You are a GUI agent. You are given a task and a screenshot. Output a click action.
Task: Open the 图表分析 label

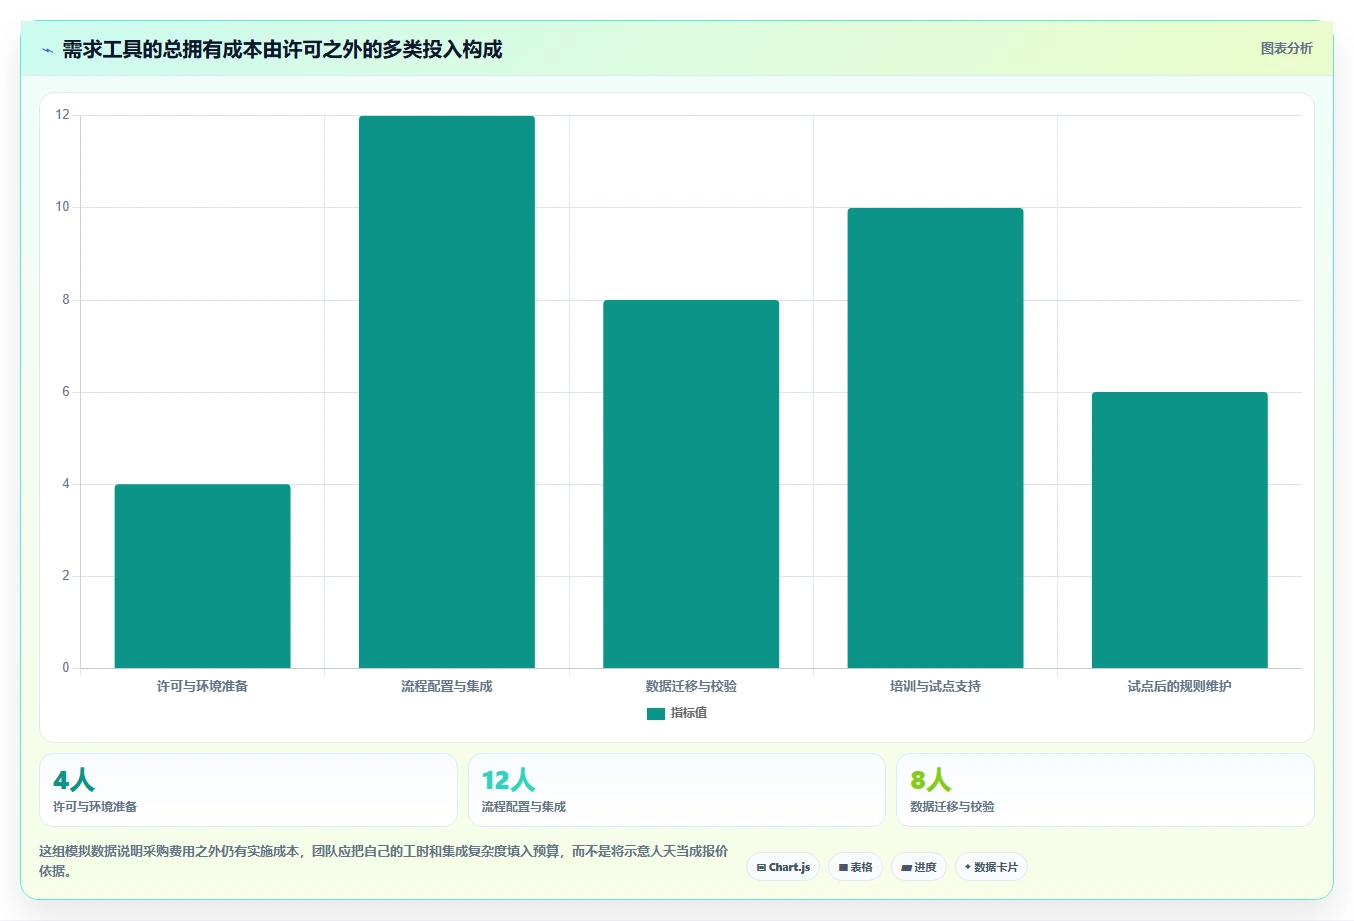[x=1286, y=48]
